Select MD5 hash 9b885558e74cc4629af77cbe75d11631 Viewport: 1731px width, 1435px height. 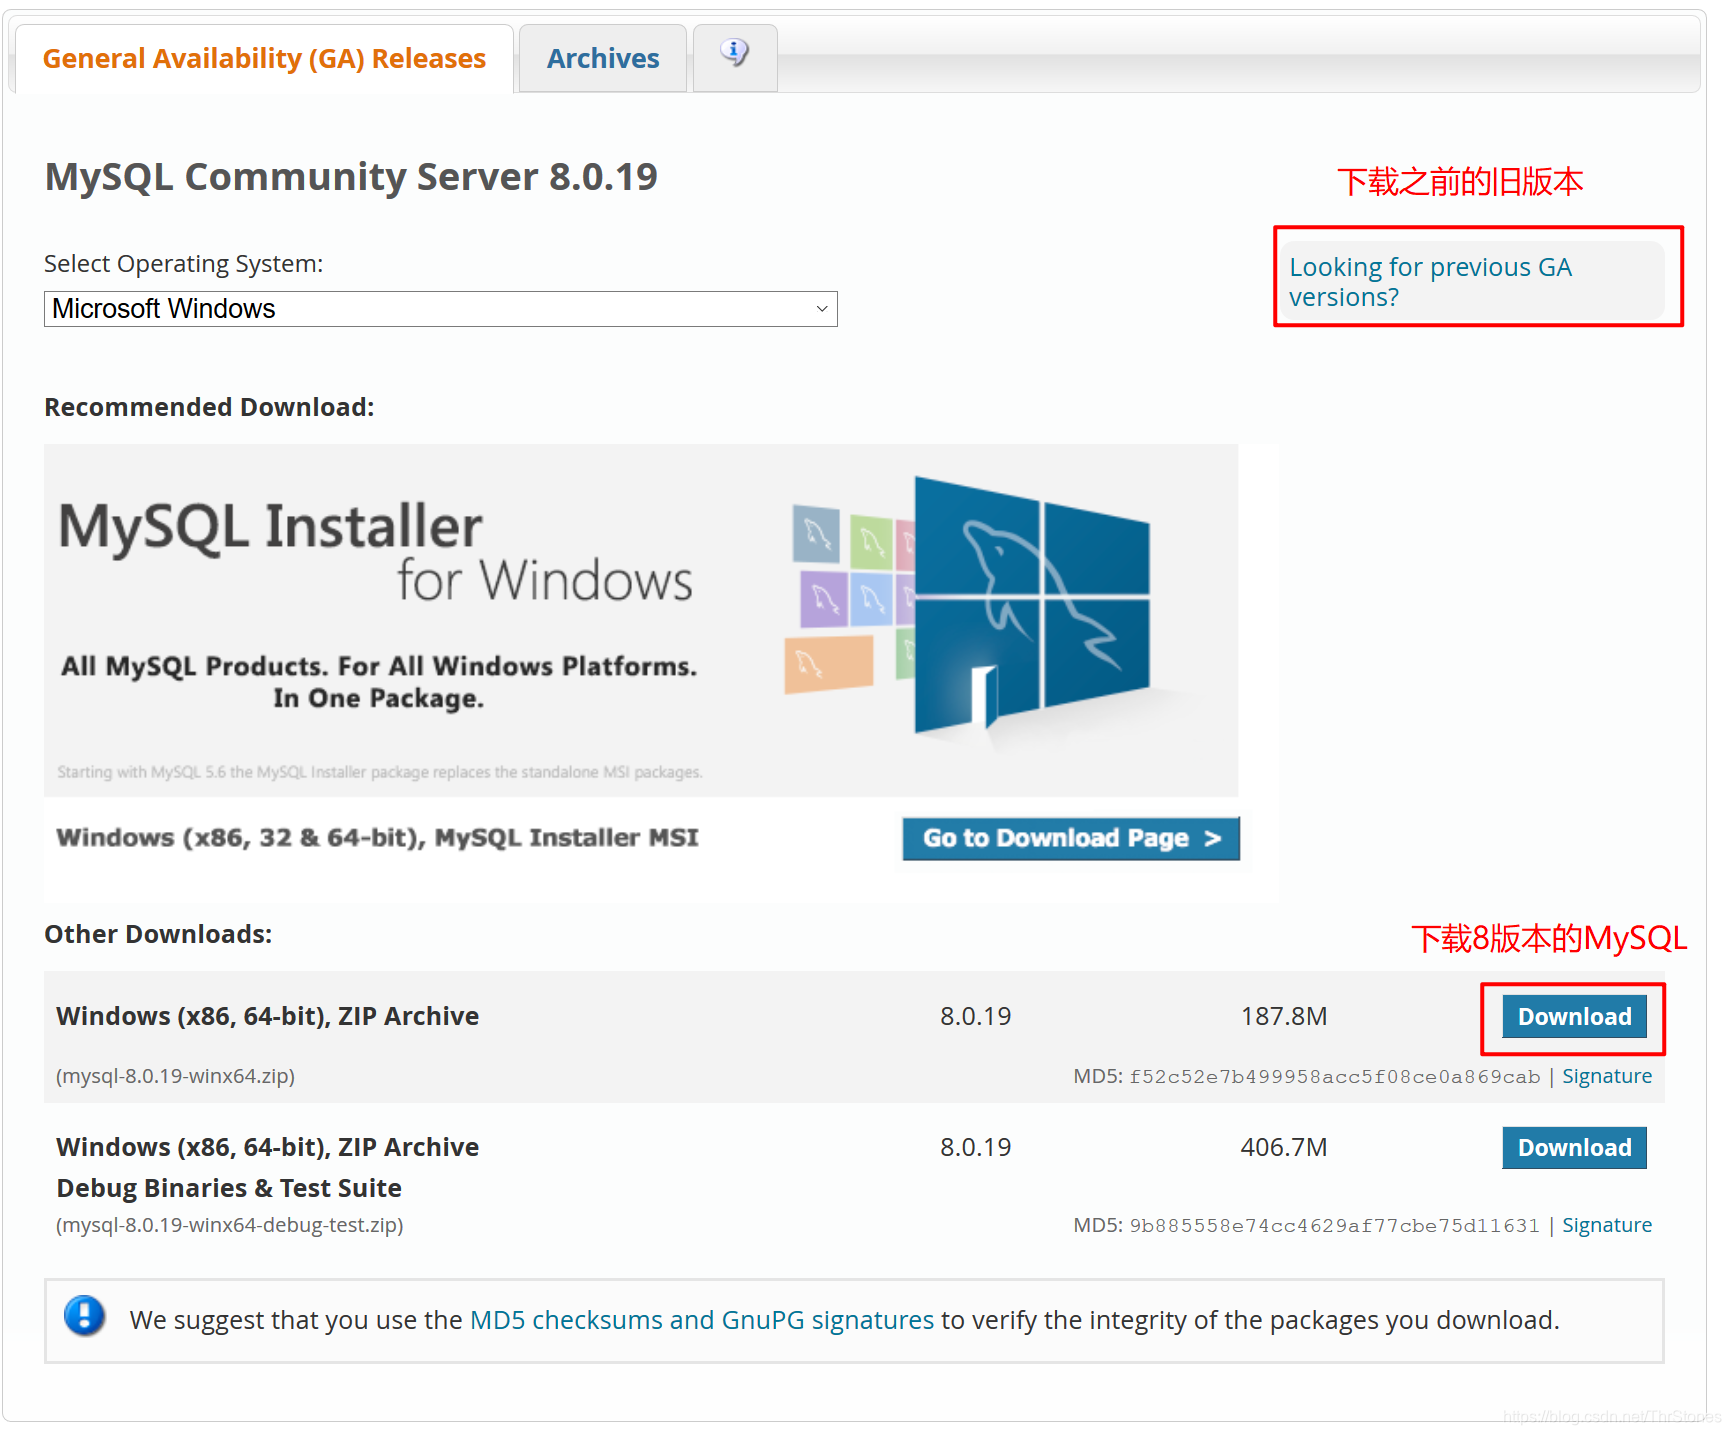click(1335, 1226)
